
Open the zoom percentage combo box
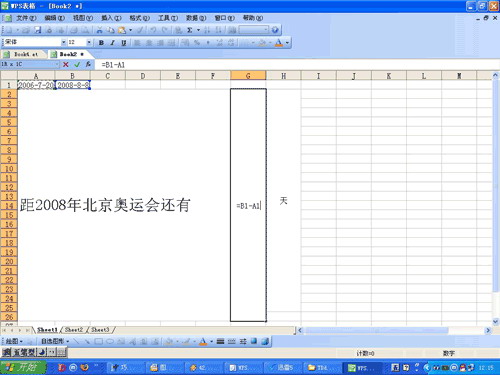point(254,30)
